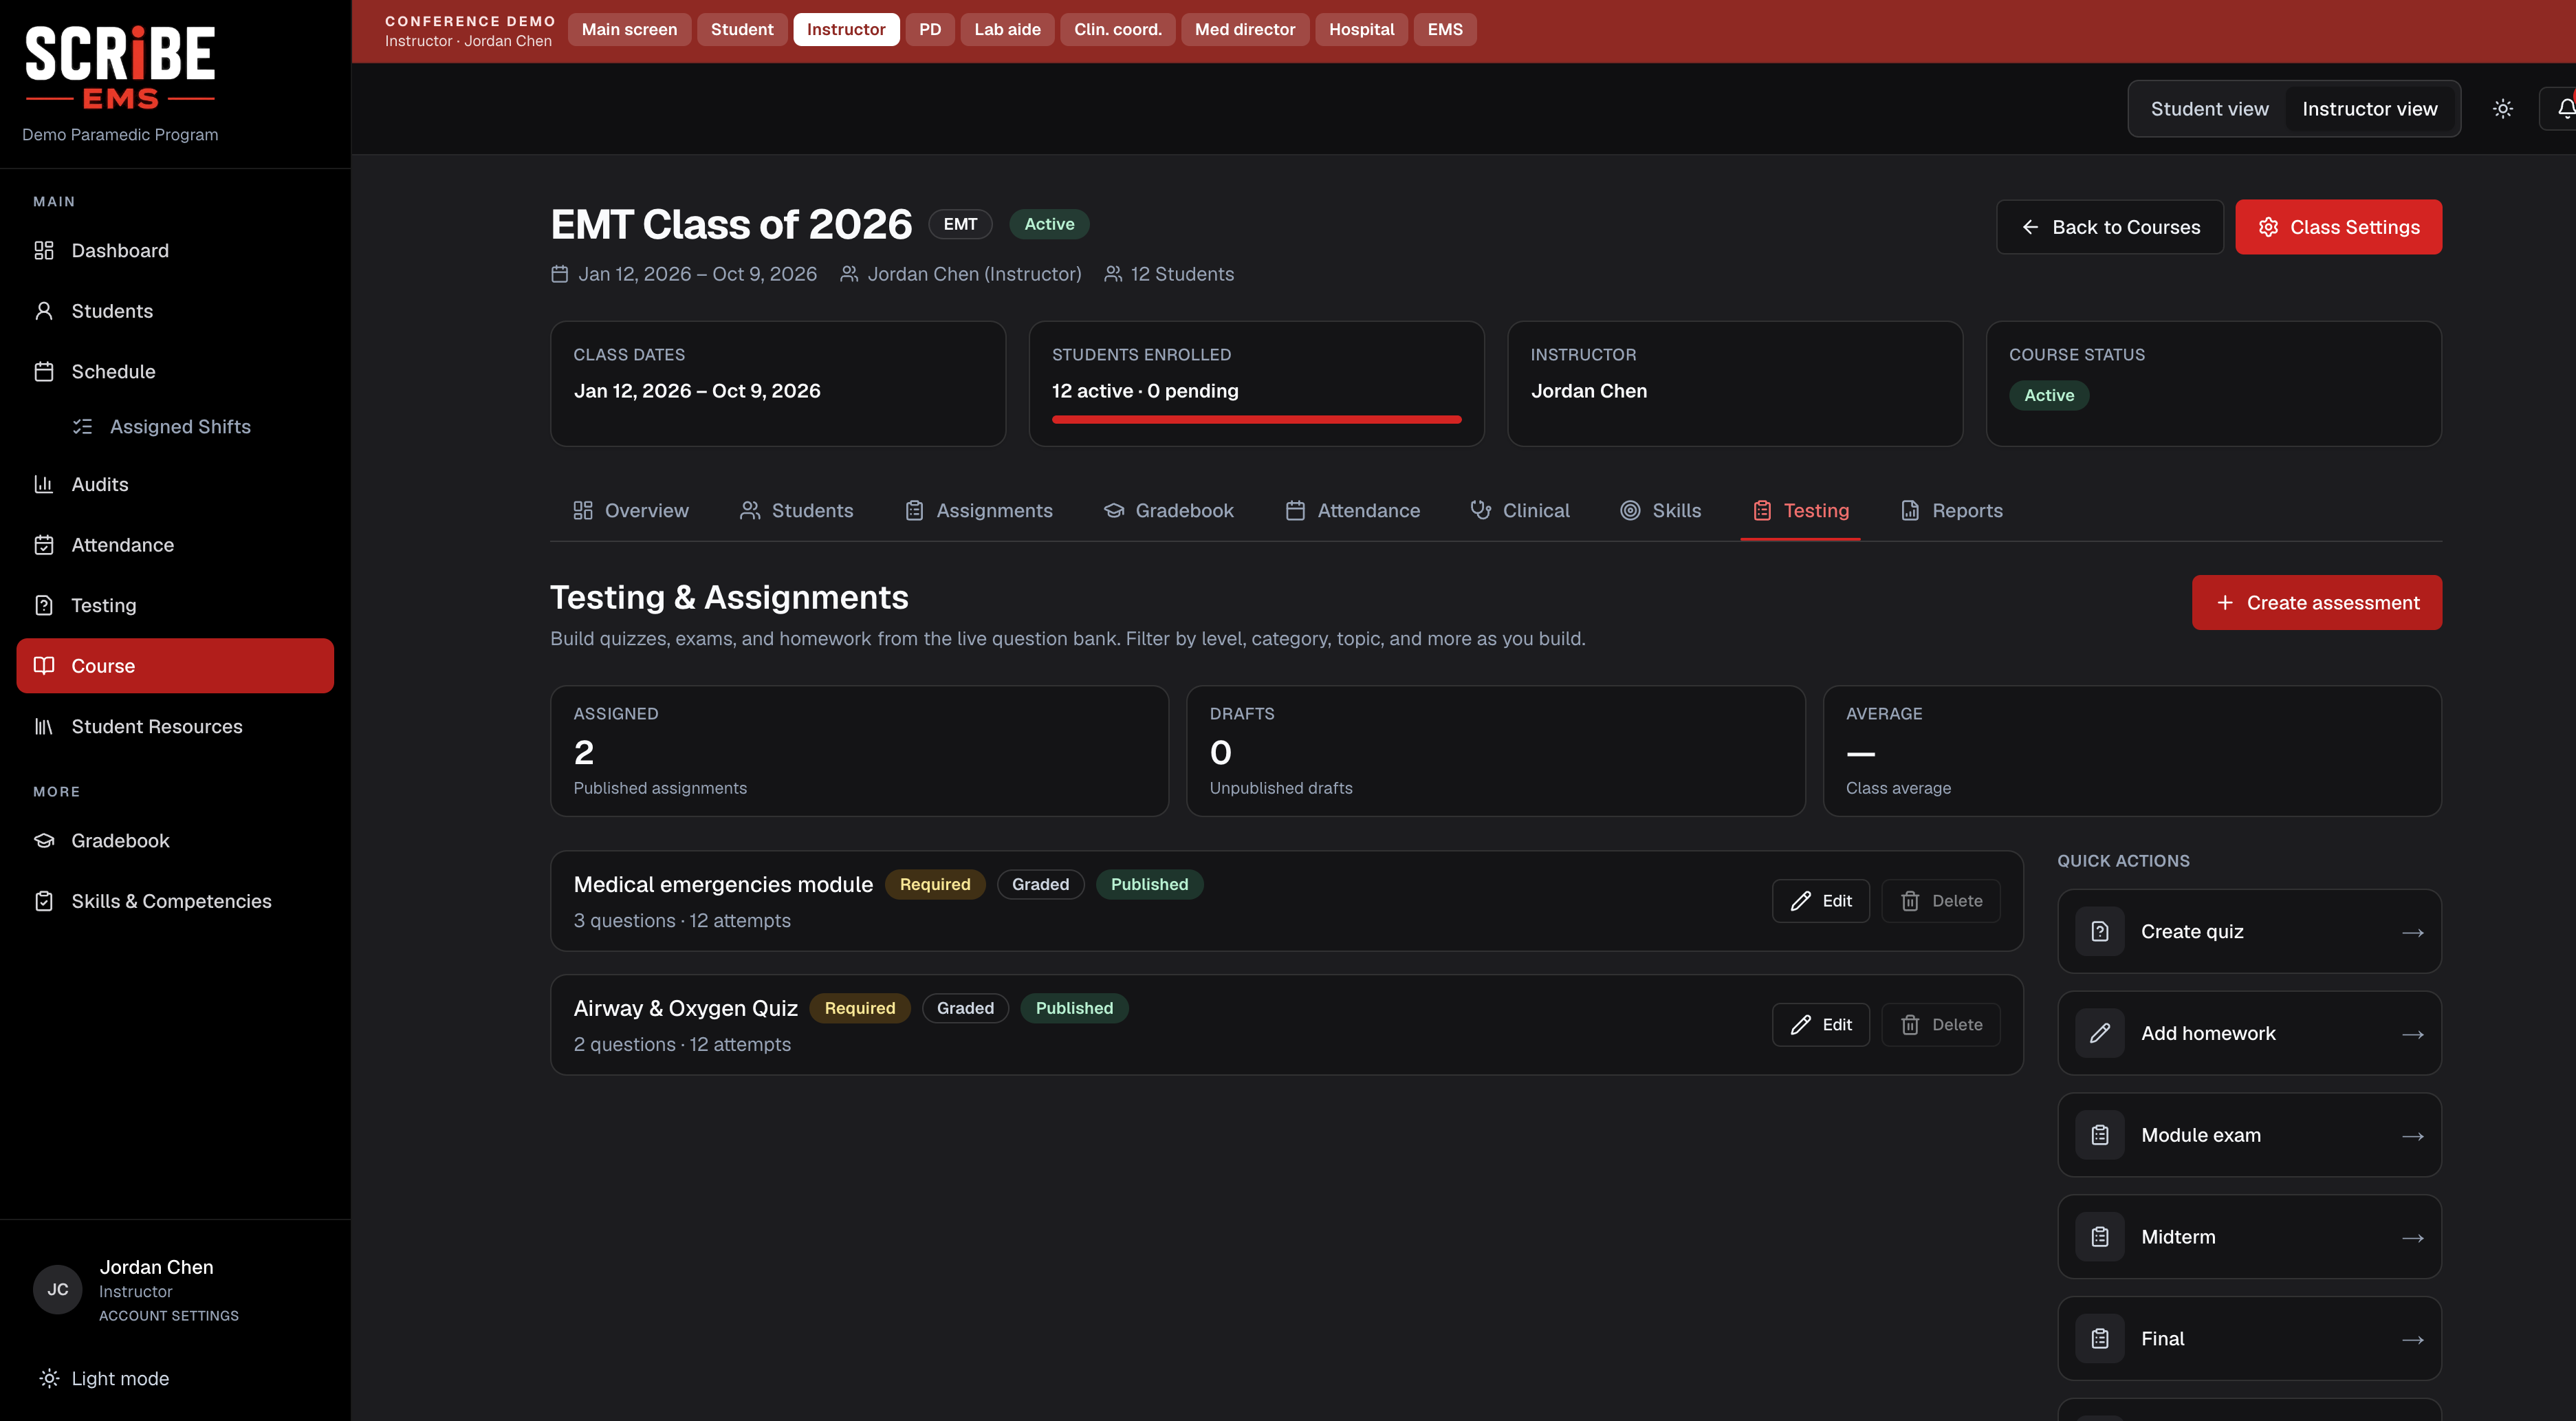Screen dimensions: 2576x1421
Task: Delete the Medical emergencies module
Action: [x=1940, y=901]
